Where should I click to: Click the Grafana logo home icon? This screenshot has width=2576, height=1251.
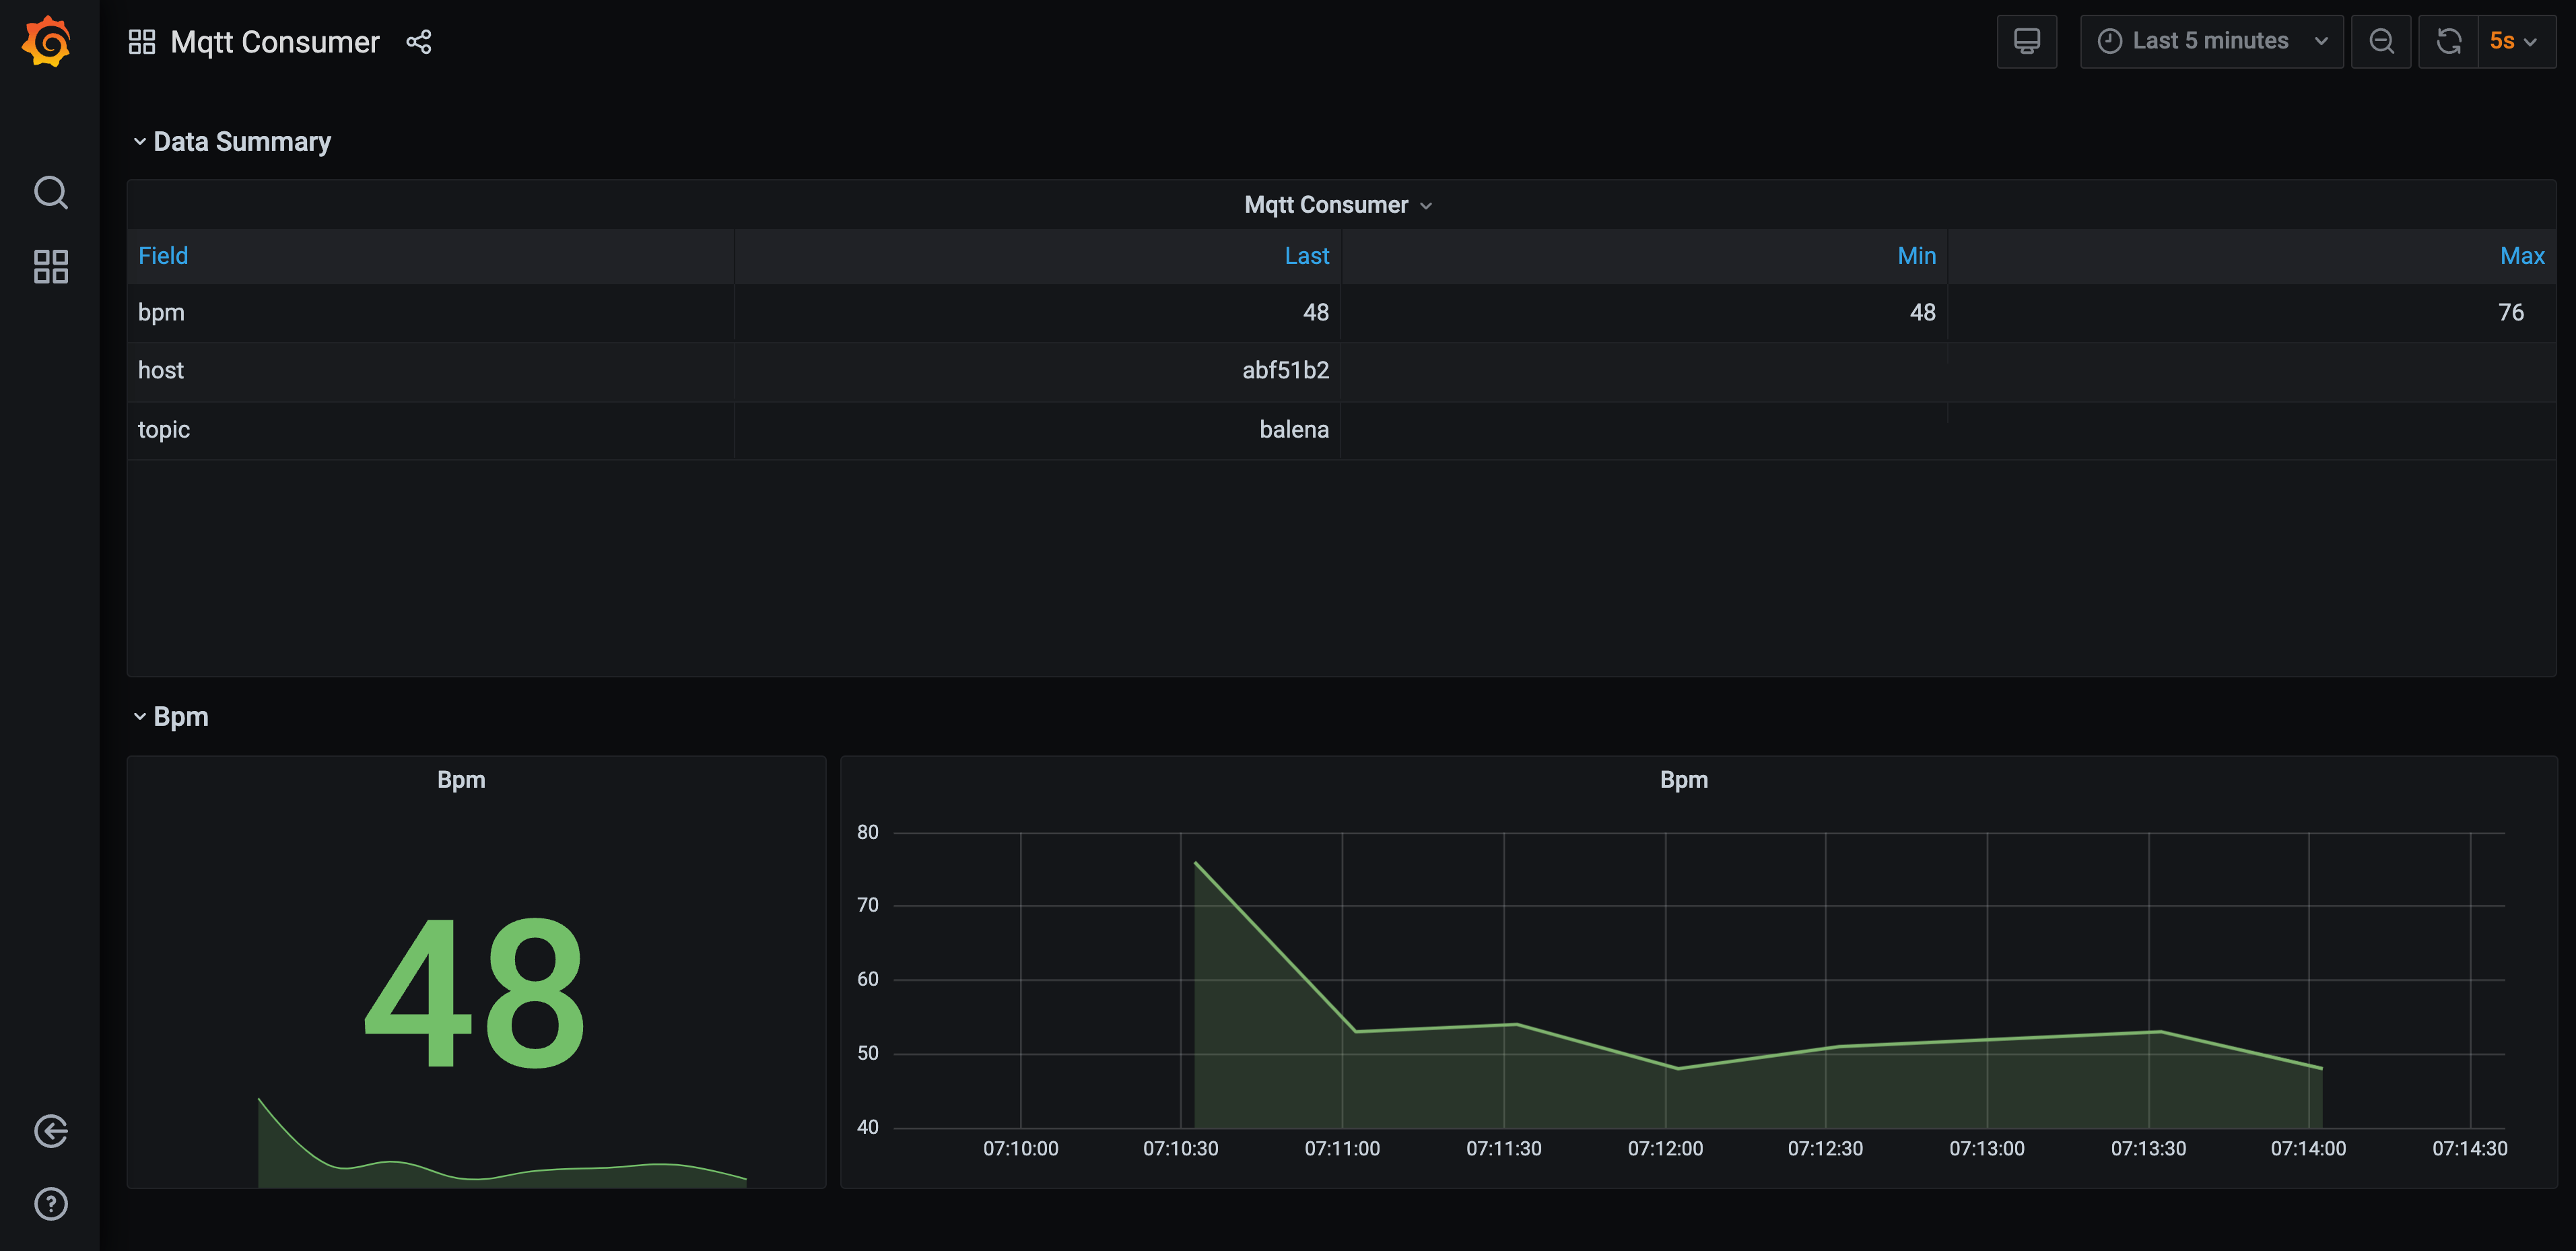(x=47, y=42)
